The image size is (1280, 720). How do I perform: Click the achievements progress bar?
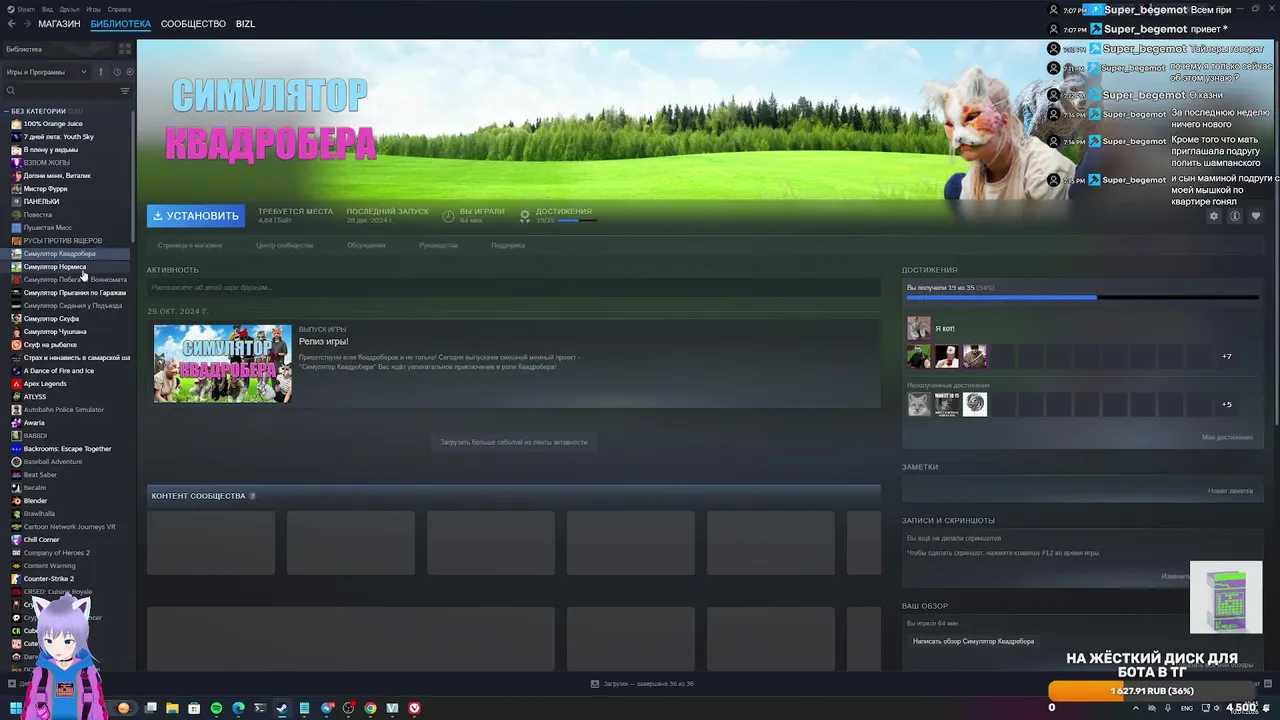pos(1082,298)
